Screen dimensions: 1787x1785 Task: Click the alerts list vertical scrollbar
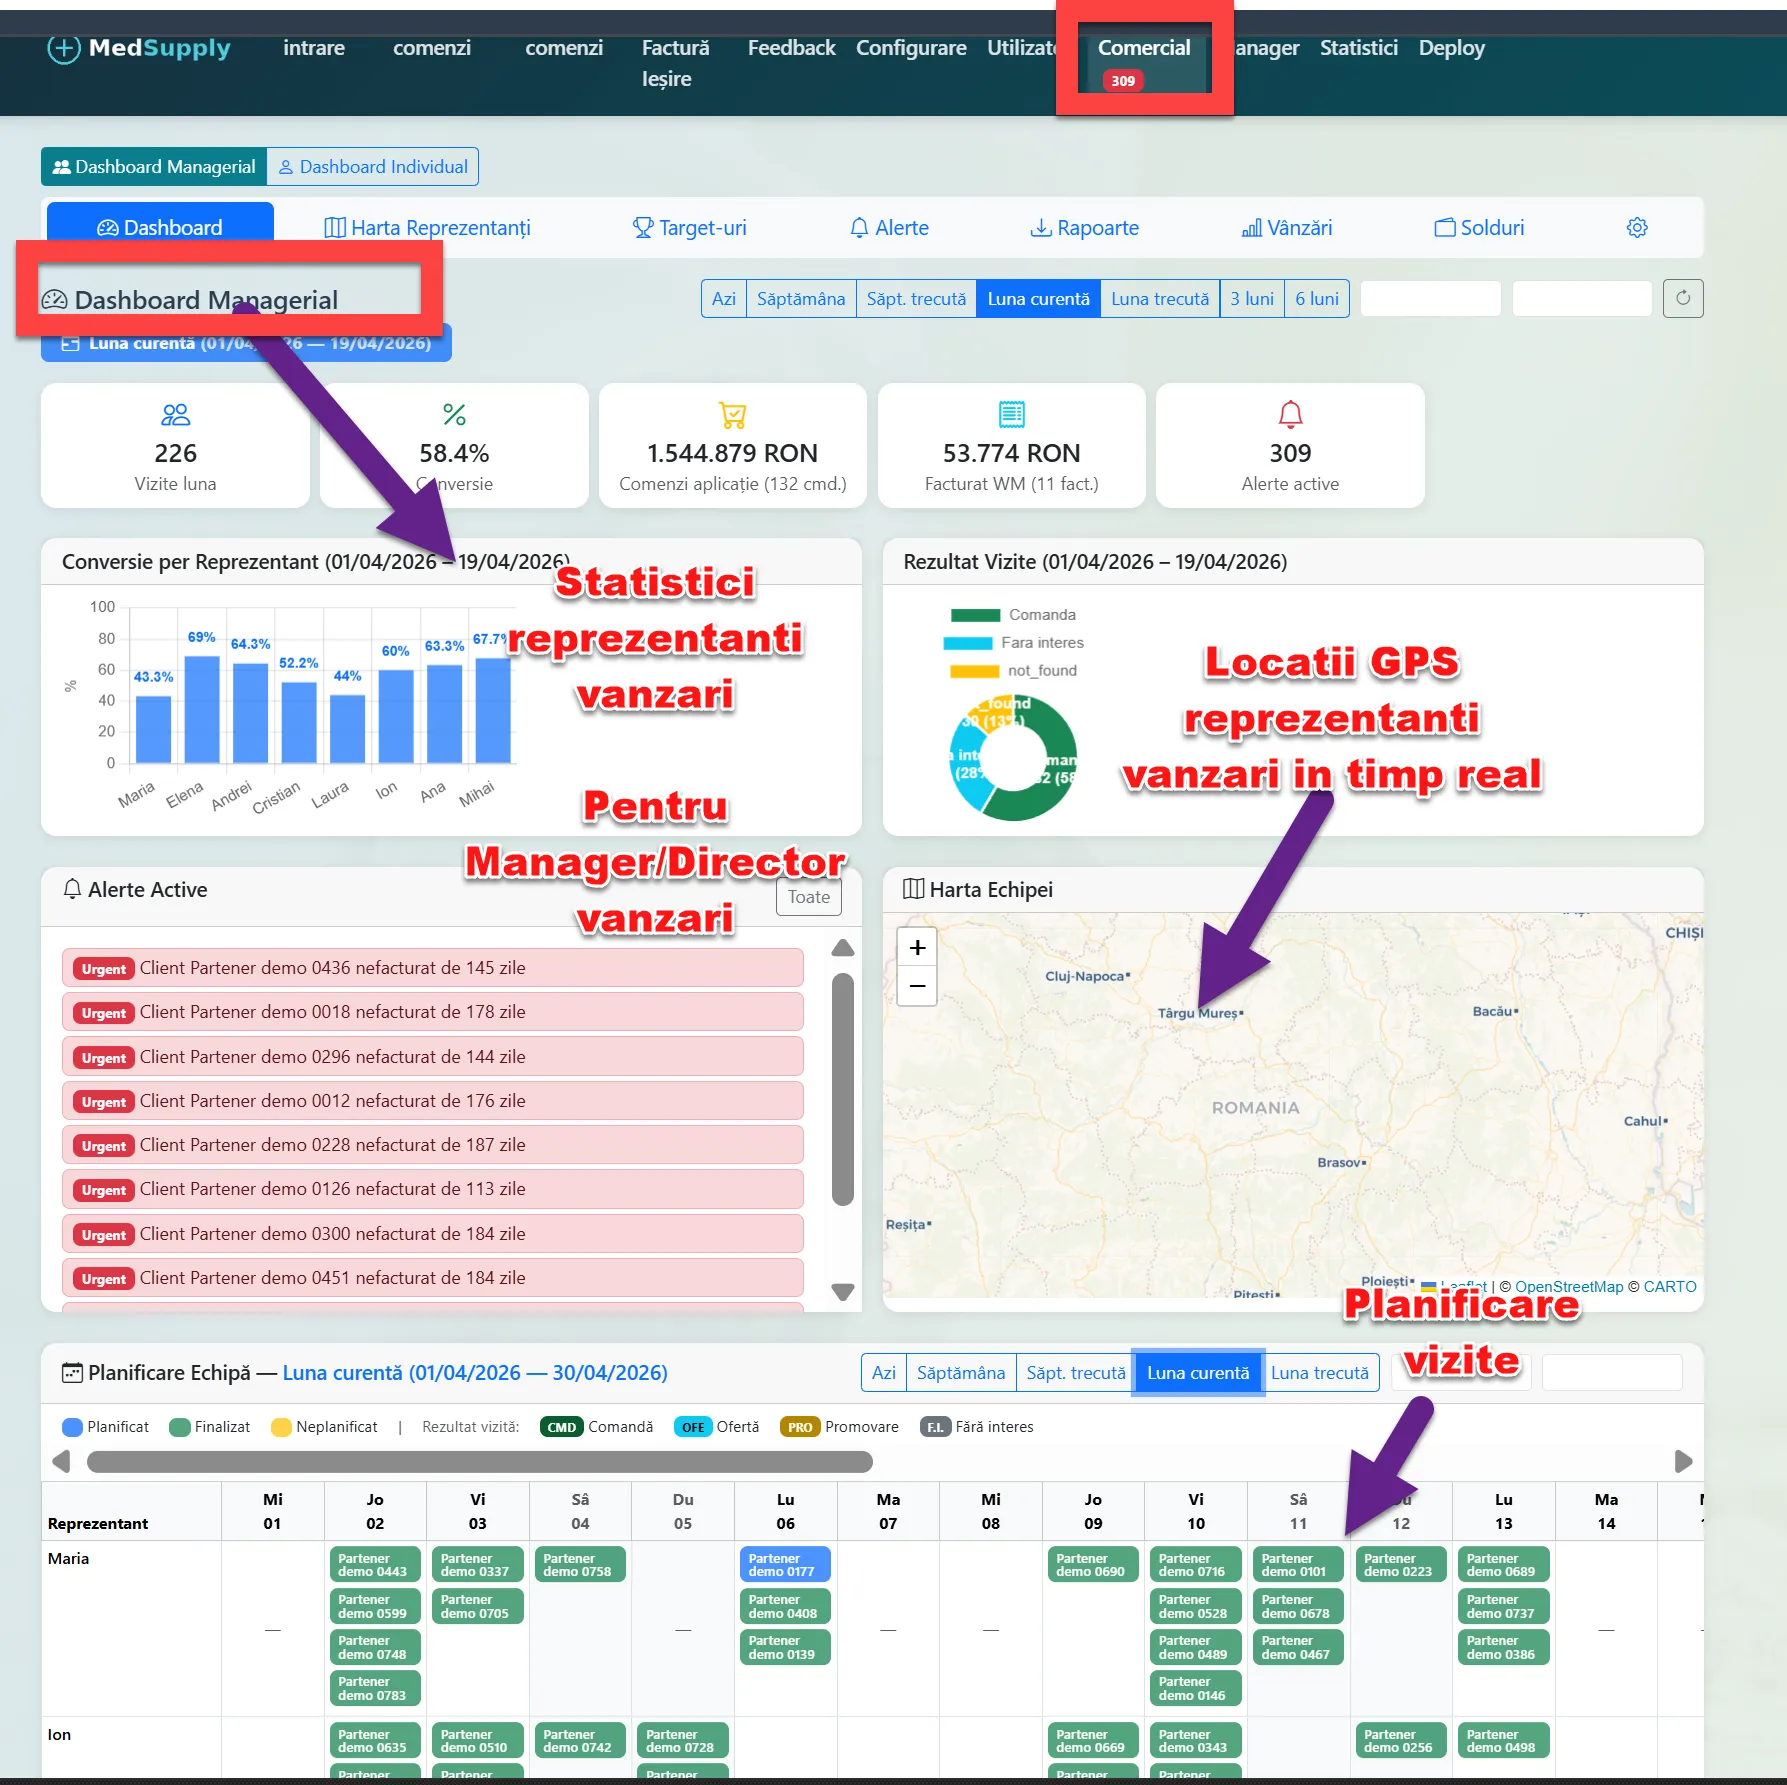[x=843, y=1089]
